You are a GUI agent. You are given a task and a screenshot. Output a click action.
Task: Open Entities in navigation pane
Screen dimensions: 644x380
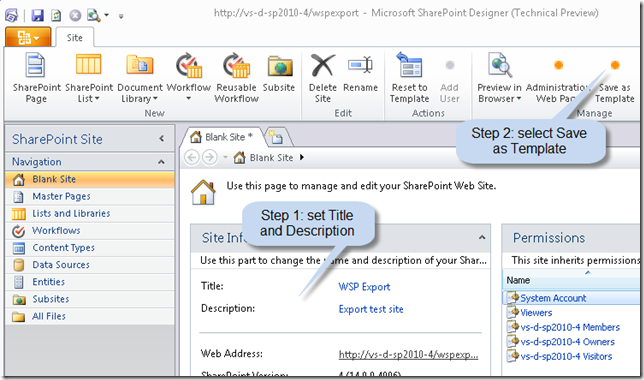(x=90, y=282)
